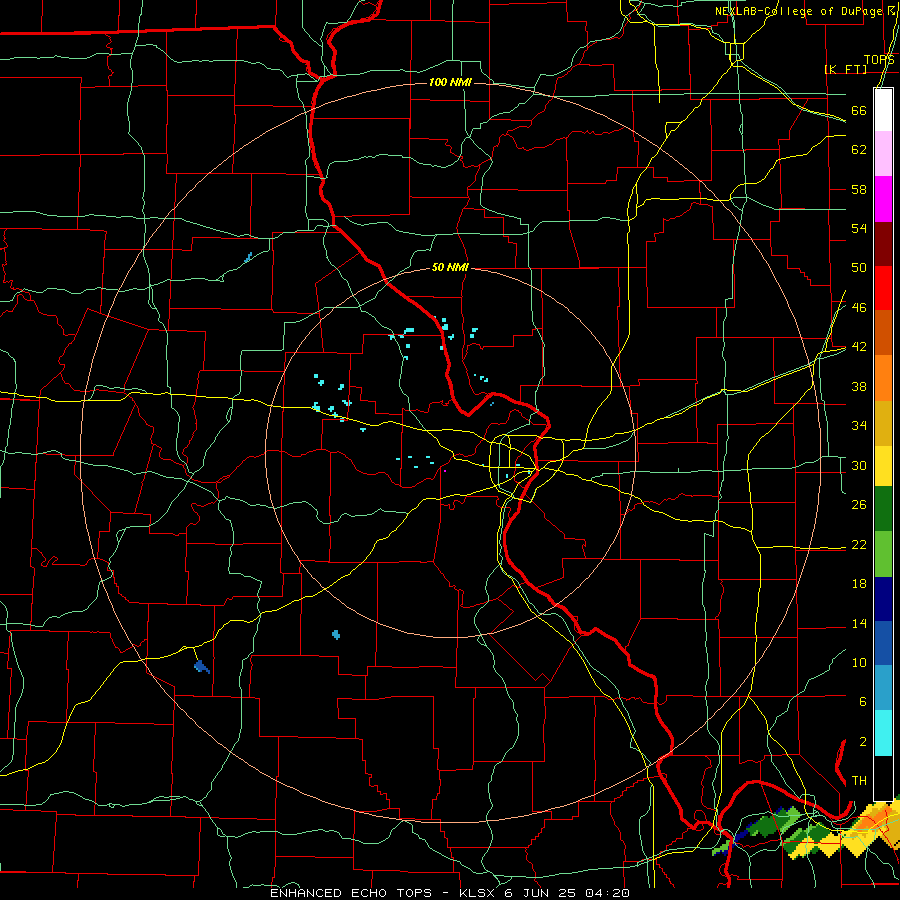Click the "26" scale value
900x900 pixels.
pos(859,505)
